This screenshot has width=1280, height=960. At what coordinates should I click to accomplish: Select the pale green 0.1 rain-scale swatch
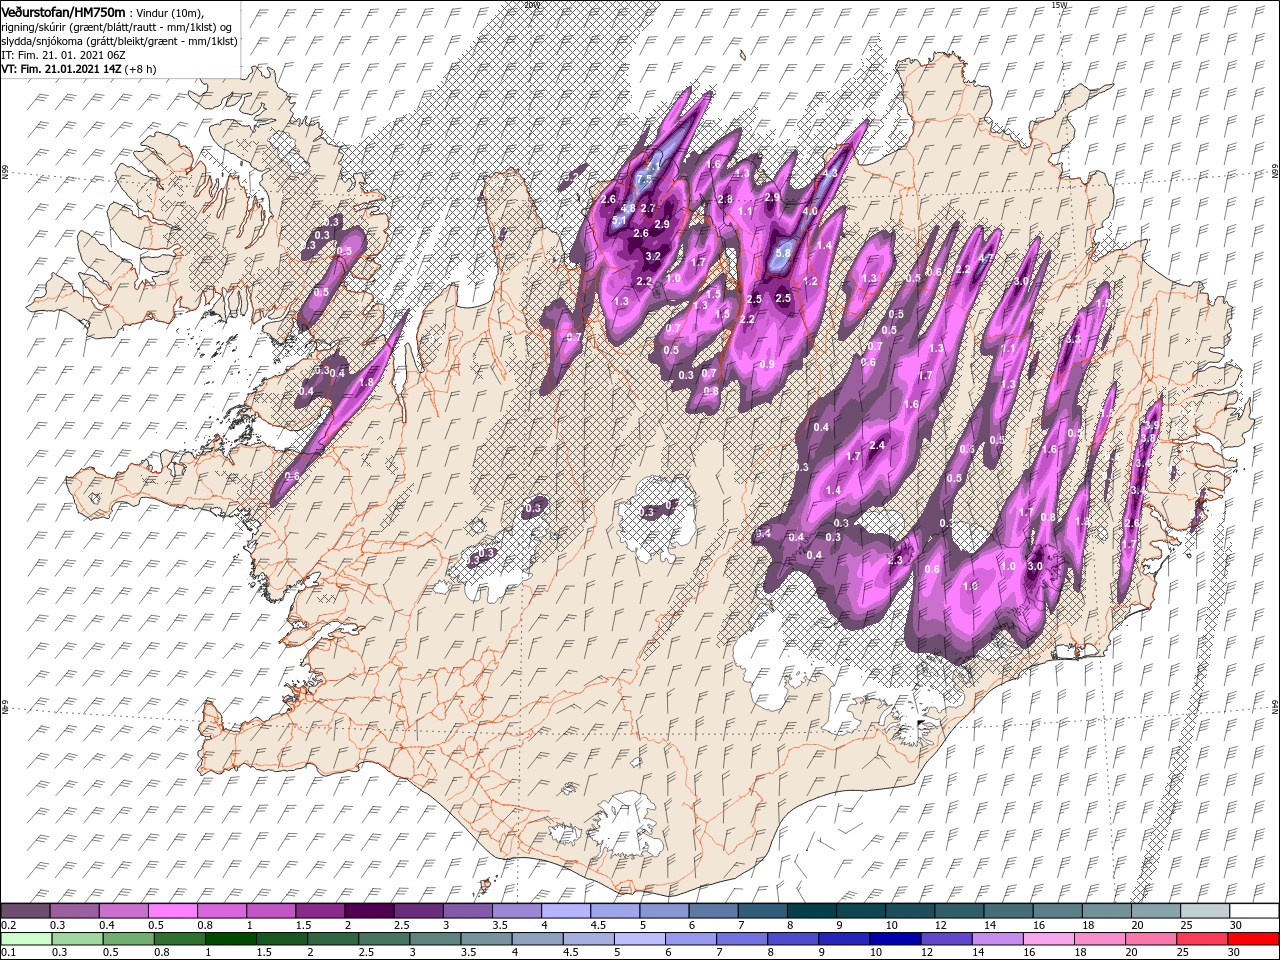point(25,939)
